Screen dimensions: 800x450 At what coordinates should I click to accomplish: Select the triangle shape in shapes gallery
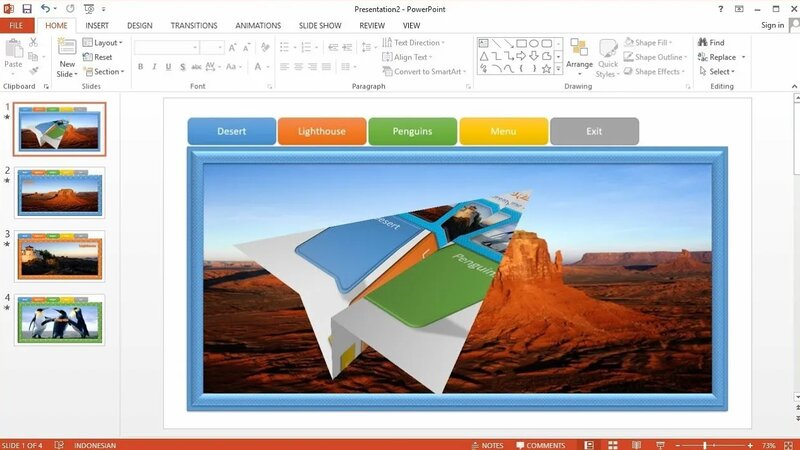[x=483, y=56]
